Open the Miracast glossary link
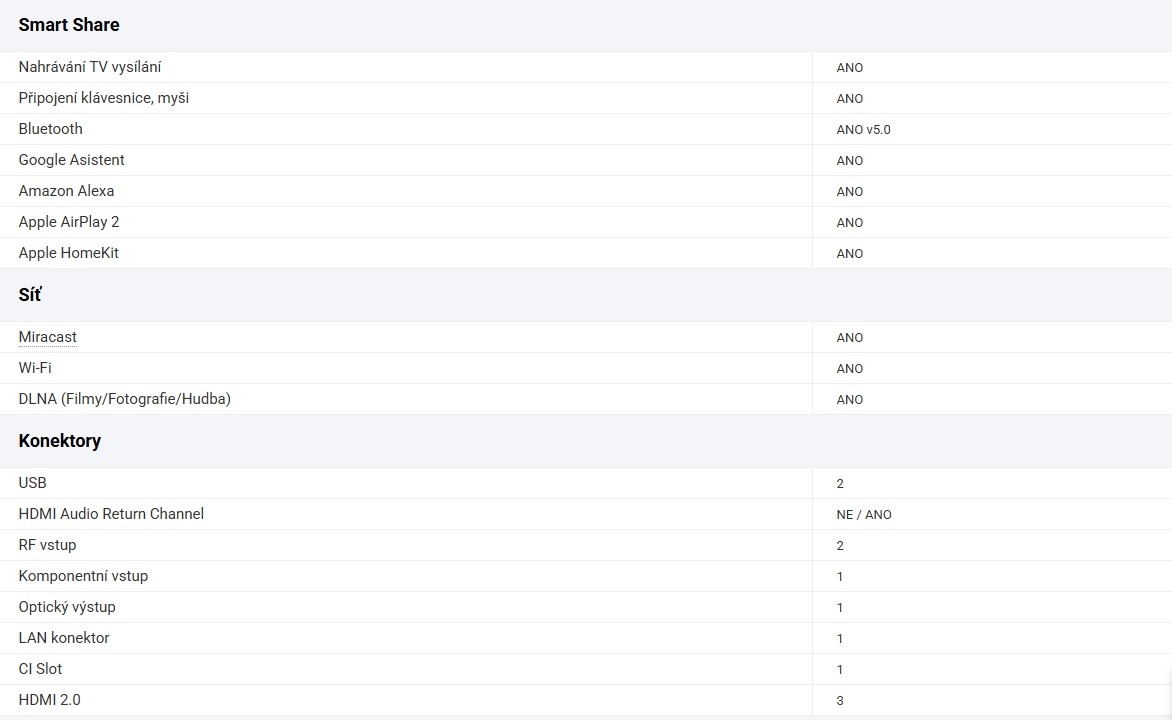The height and width of the screenshot is (720, 1172). coord(48,337)
